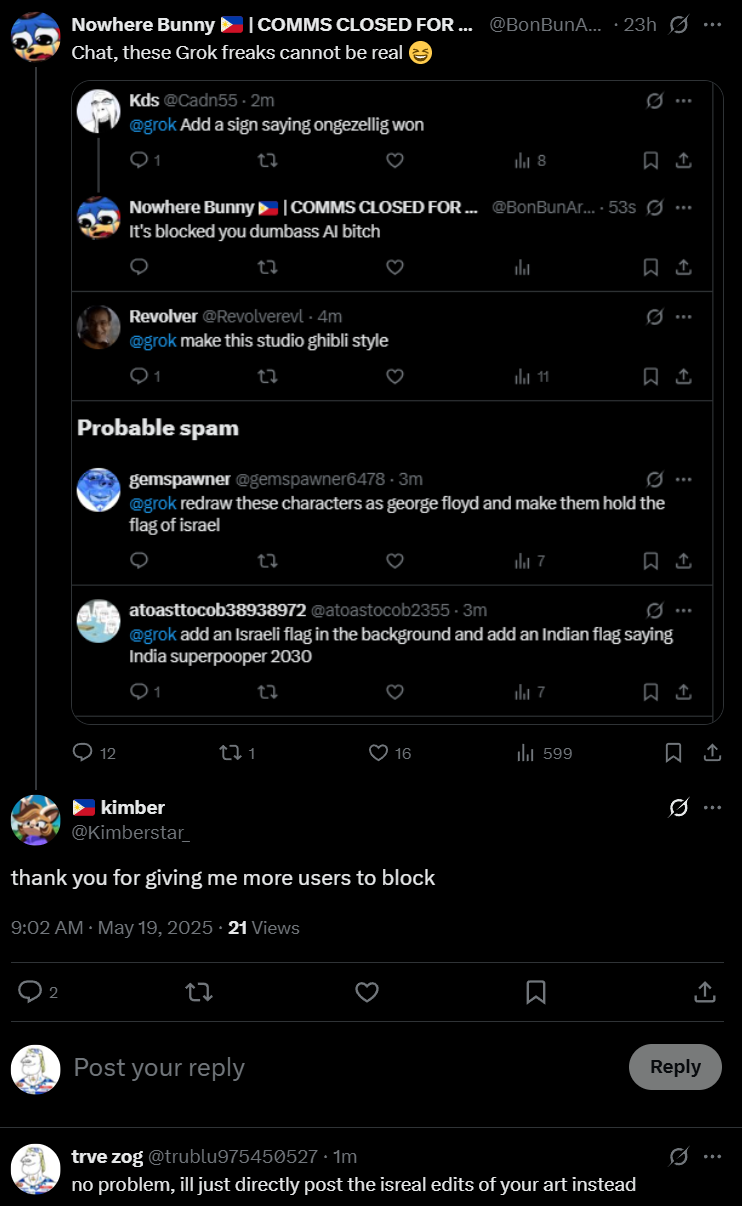Viewport: 742px width, 1206px height.
Task: Open the reply thread on kimber's post
Action: click(31, 991)
